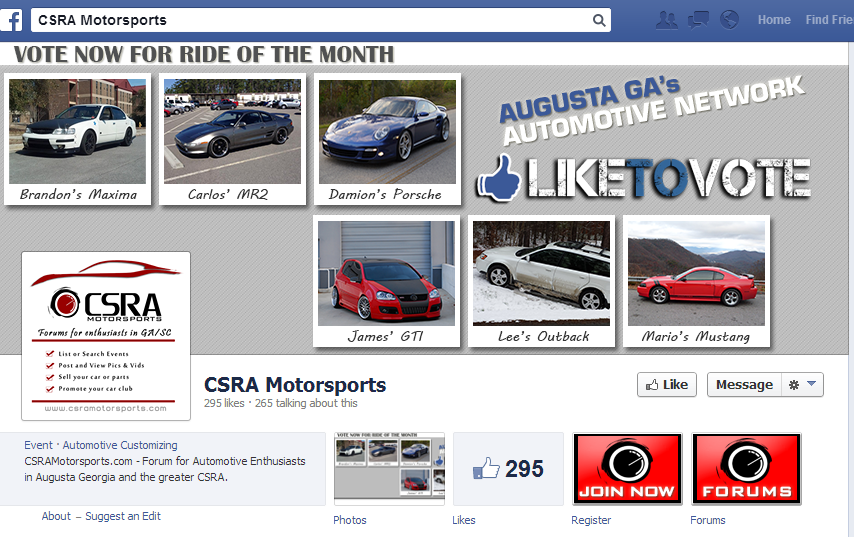Open the About link
The image size is (854, 537).
click(x=56, y=516)
